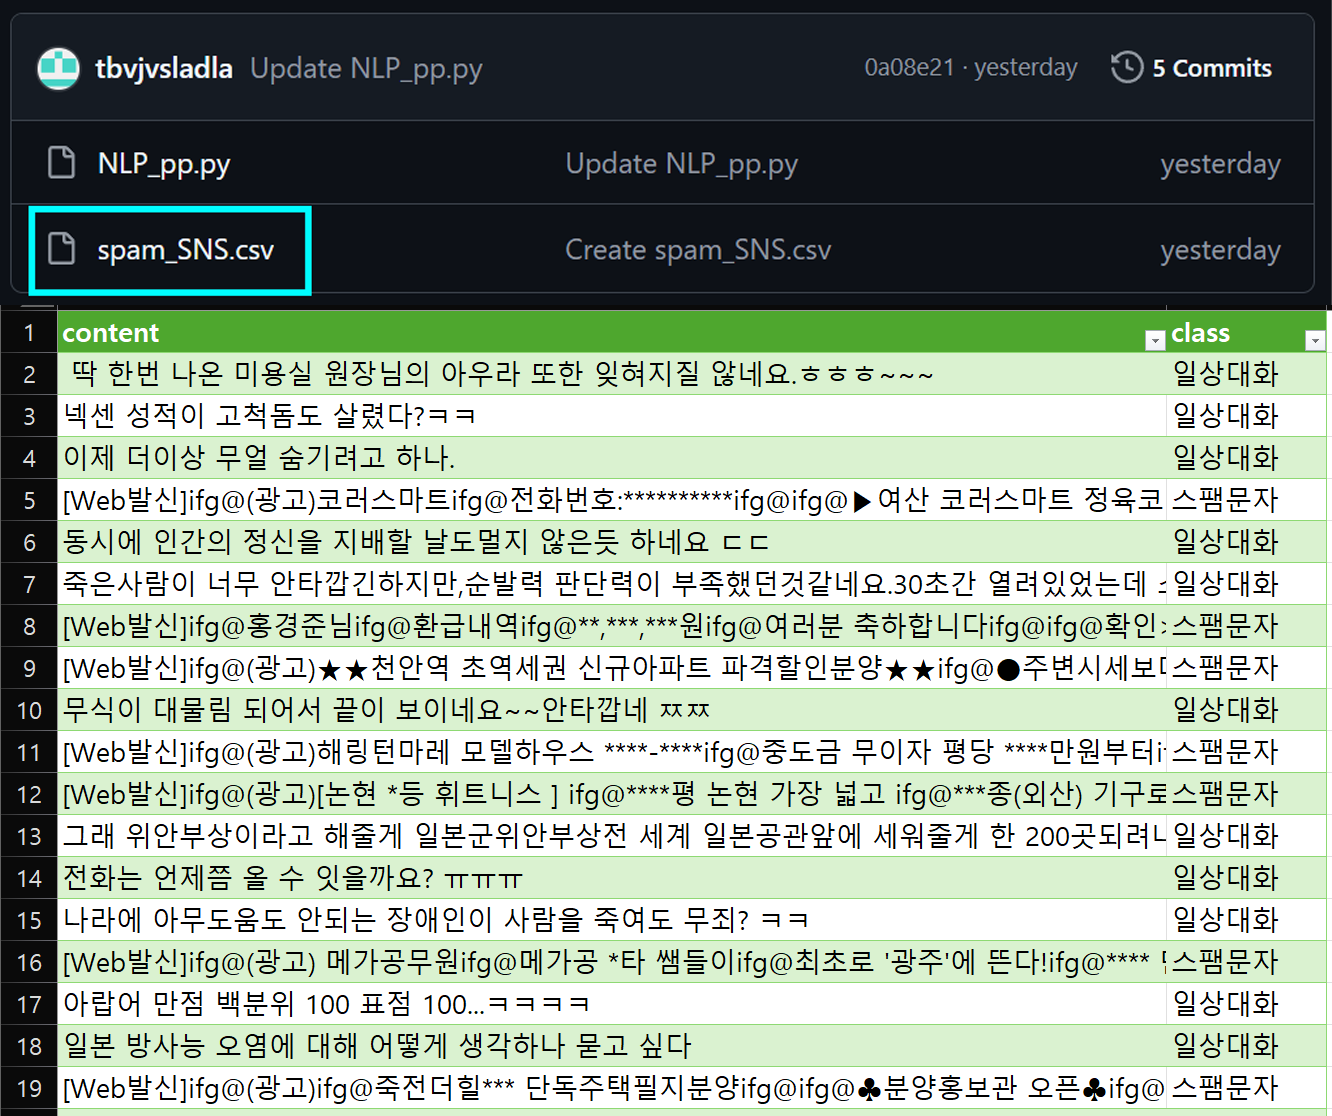1332x1116 pixels.
Task: Select row header 10
Action: (29, 710)
